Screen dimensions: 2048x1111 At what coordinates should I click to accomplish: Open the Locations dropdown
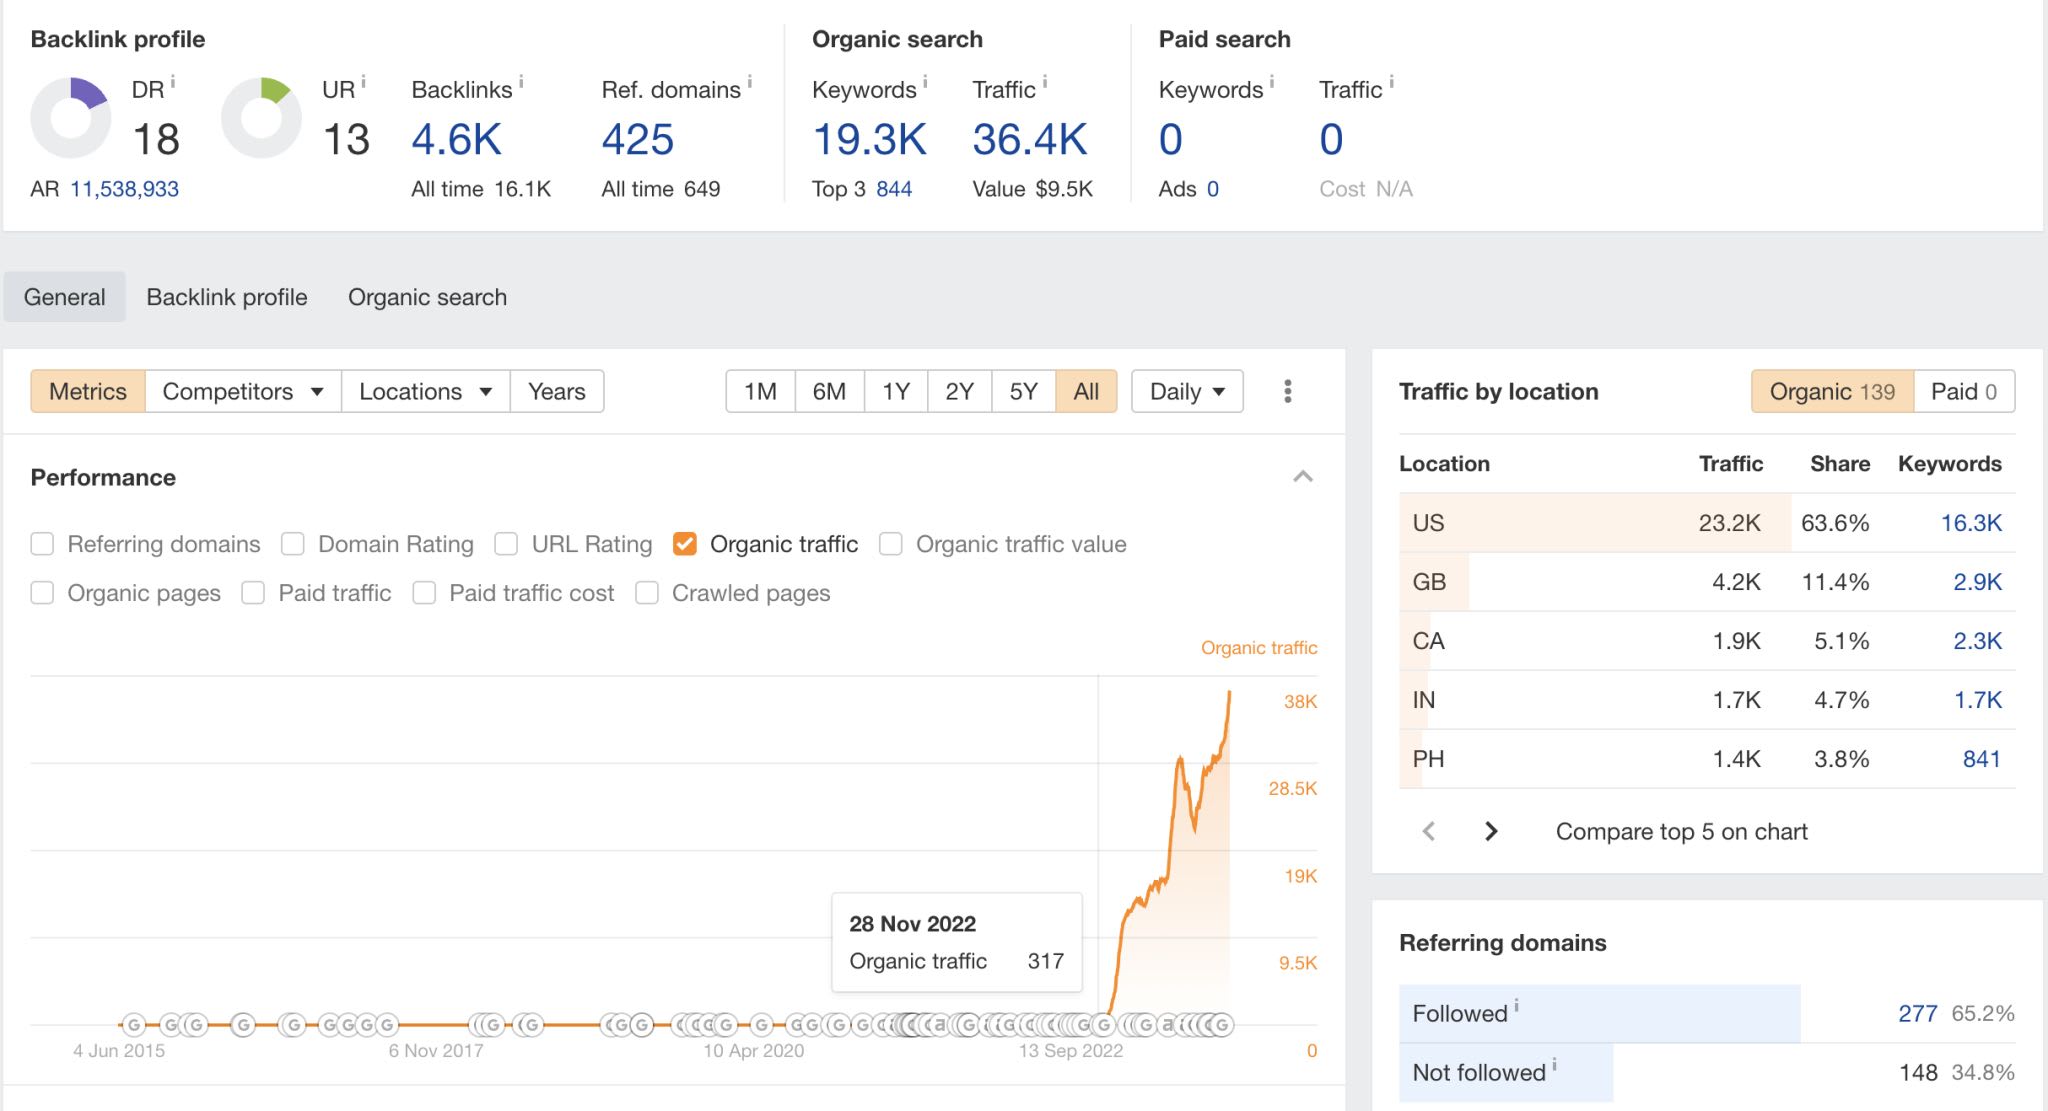coord(425,391)
